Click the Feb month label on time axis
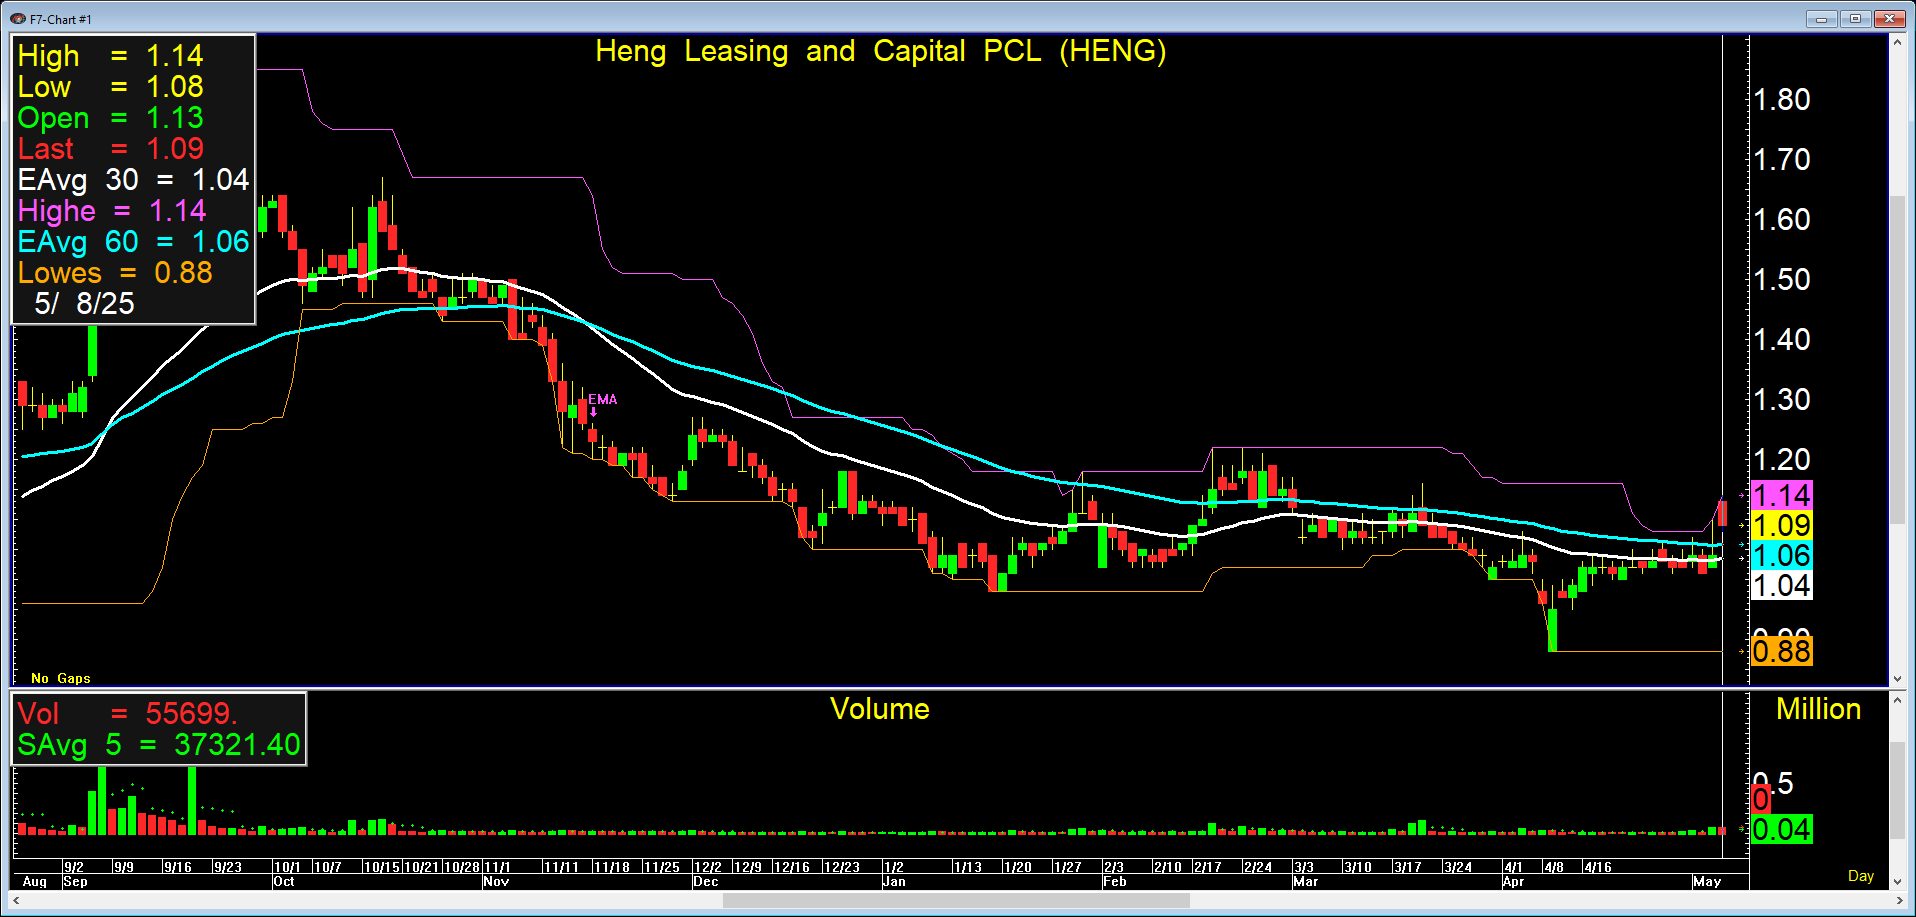 click(1115, 882)
